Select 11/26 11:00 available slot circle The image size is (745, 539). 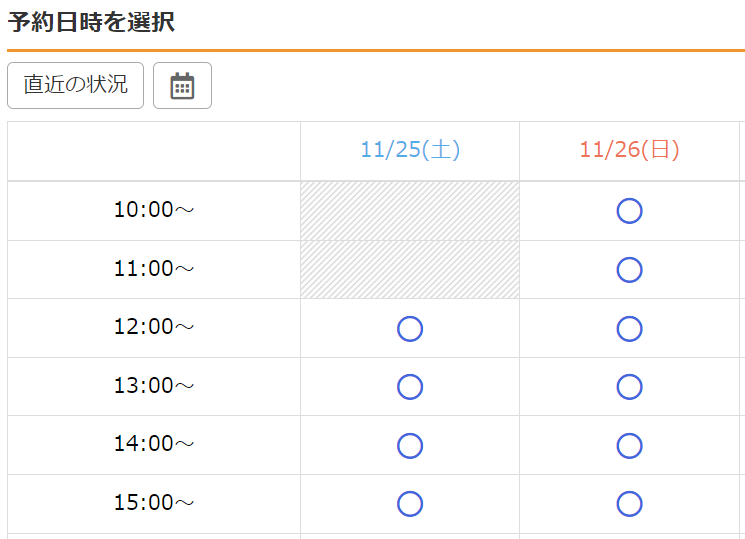point(630,270)
